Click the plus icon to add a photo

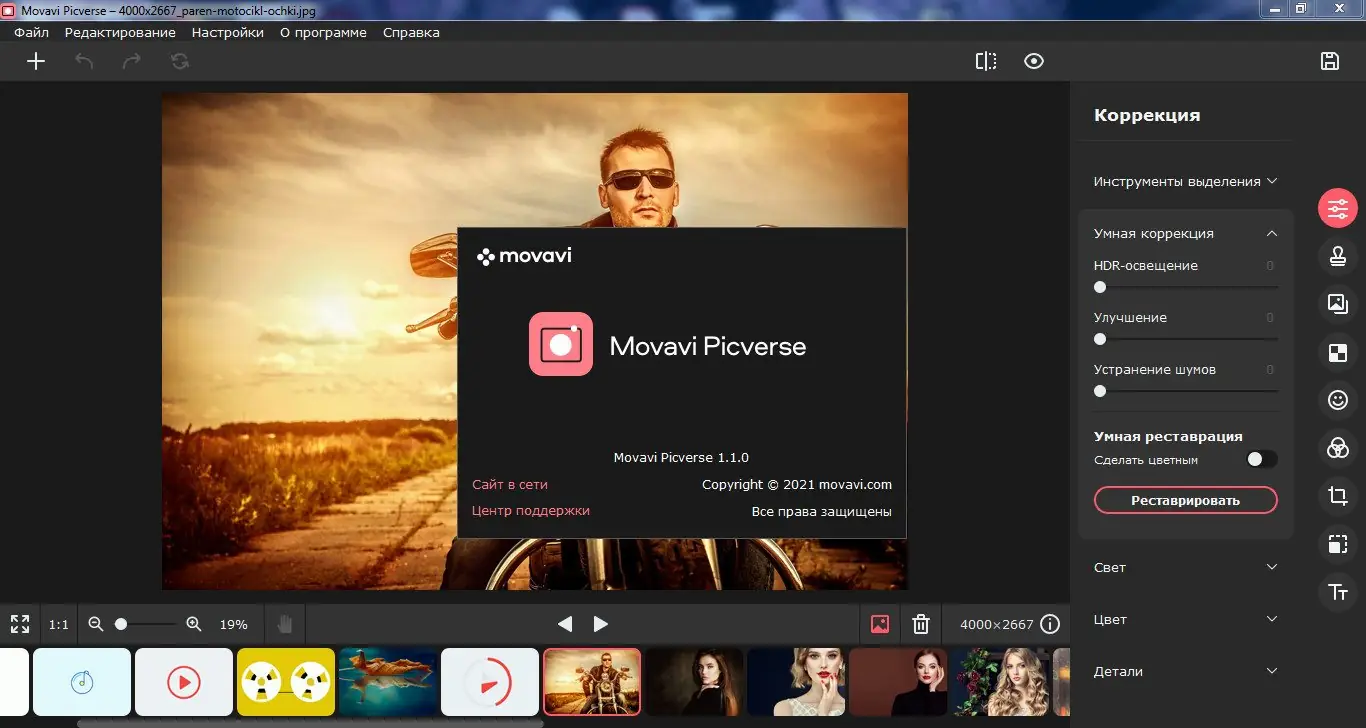tap(36, 61)
